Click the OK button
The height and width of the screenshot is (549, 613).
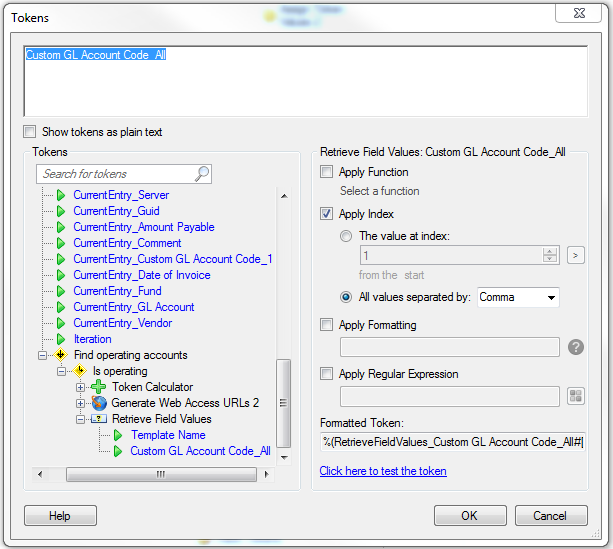pos(470,516)
